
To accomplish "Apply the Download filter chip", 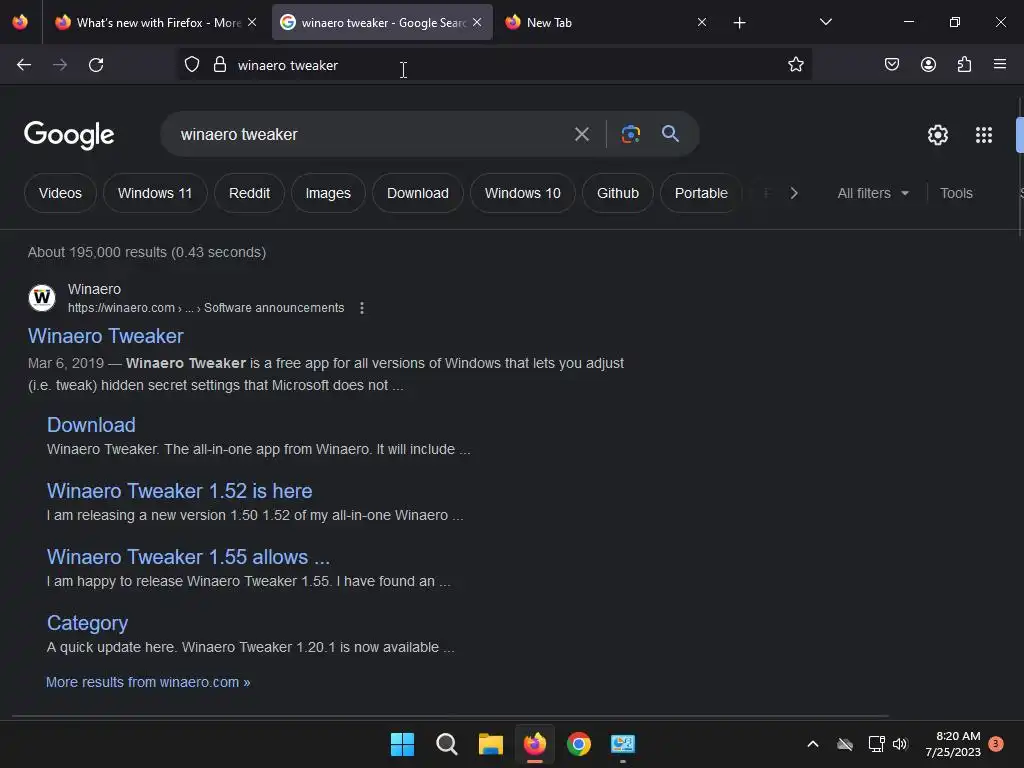I will click(418, 193).
